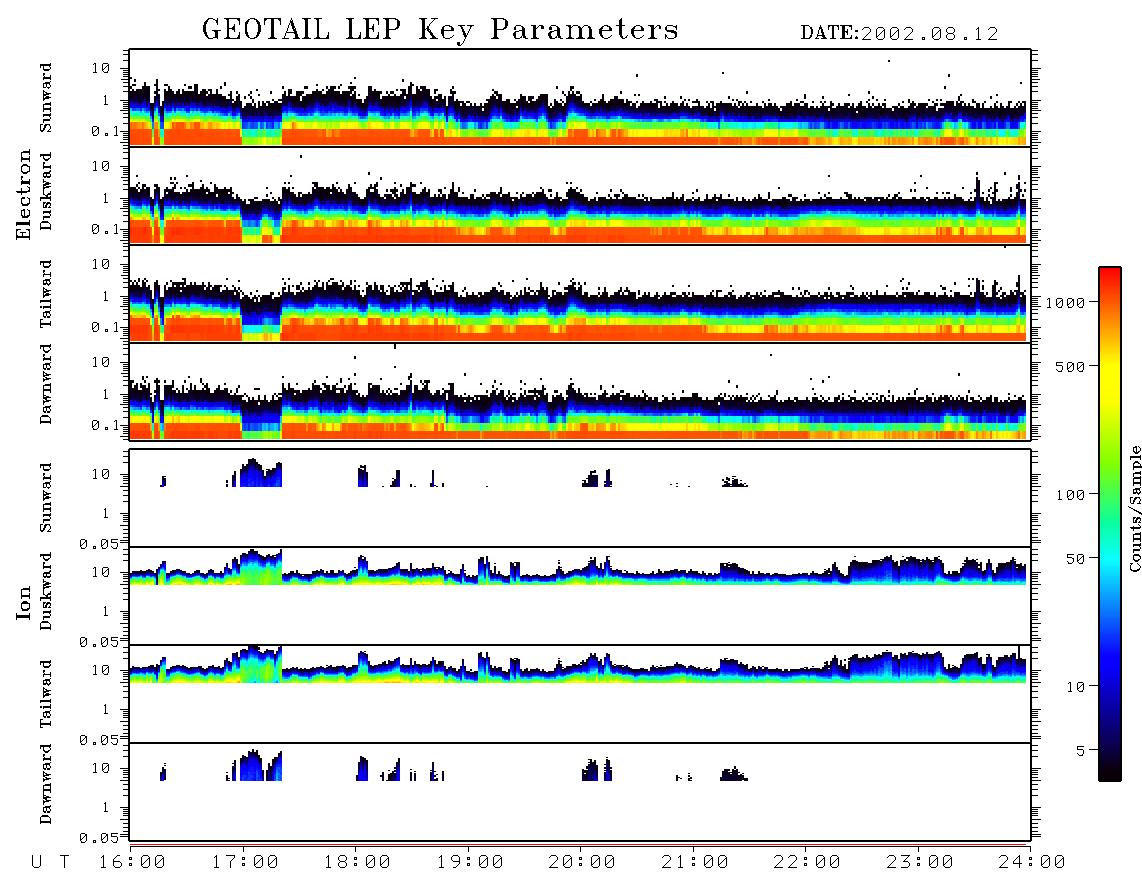Select the 18:00 time tick label
Image resolution: width=1142 pixels, height=880 pixels.
pos(358,863)
